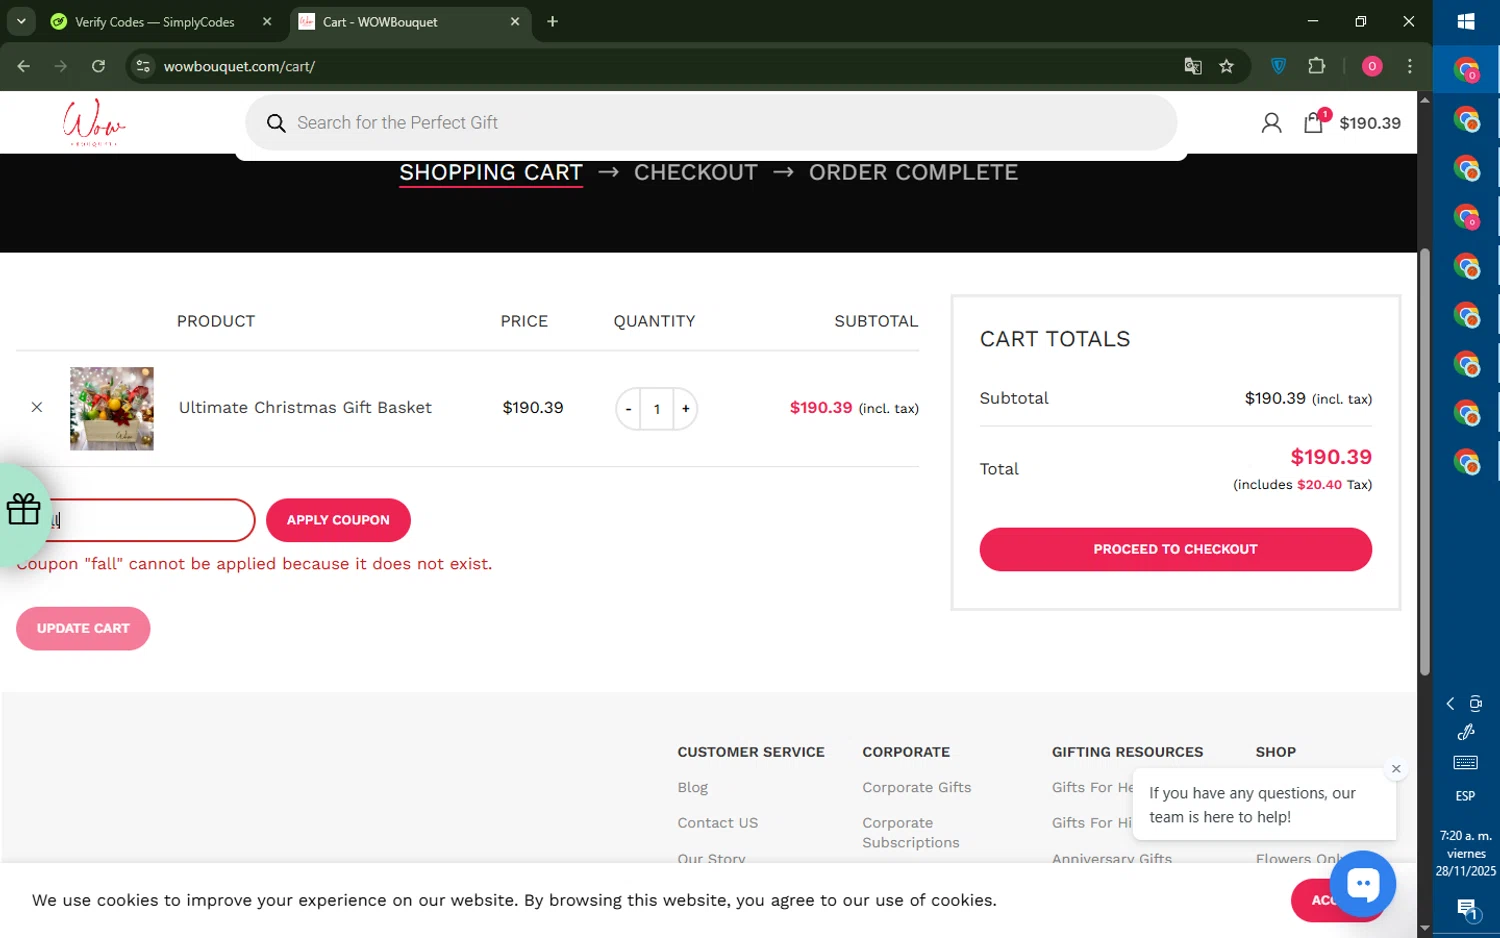Increase quantity with plus button
Image resolution: width=1500 pixels, height=938 pixels.
pos(686,408)
